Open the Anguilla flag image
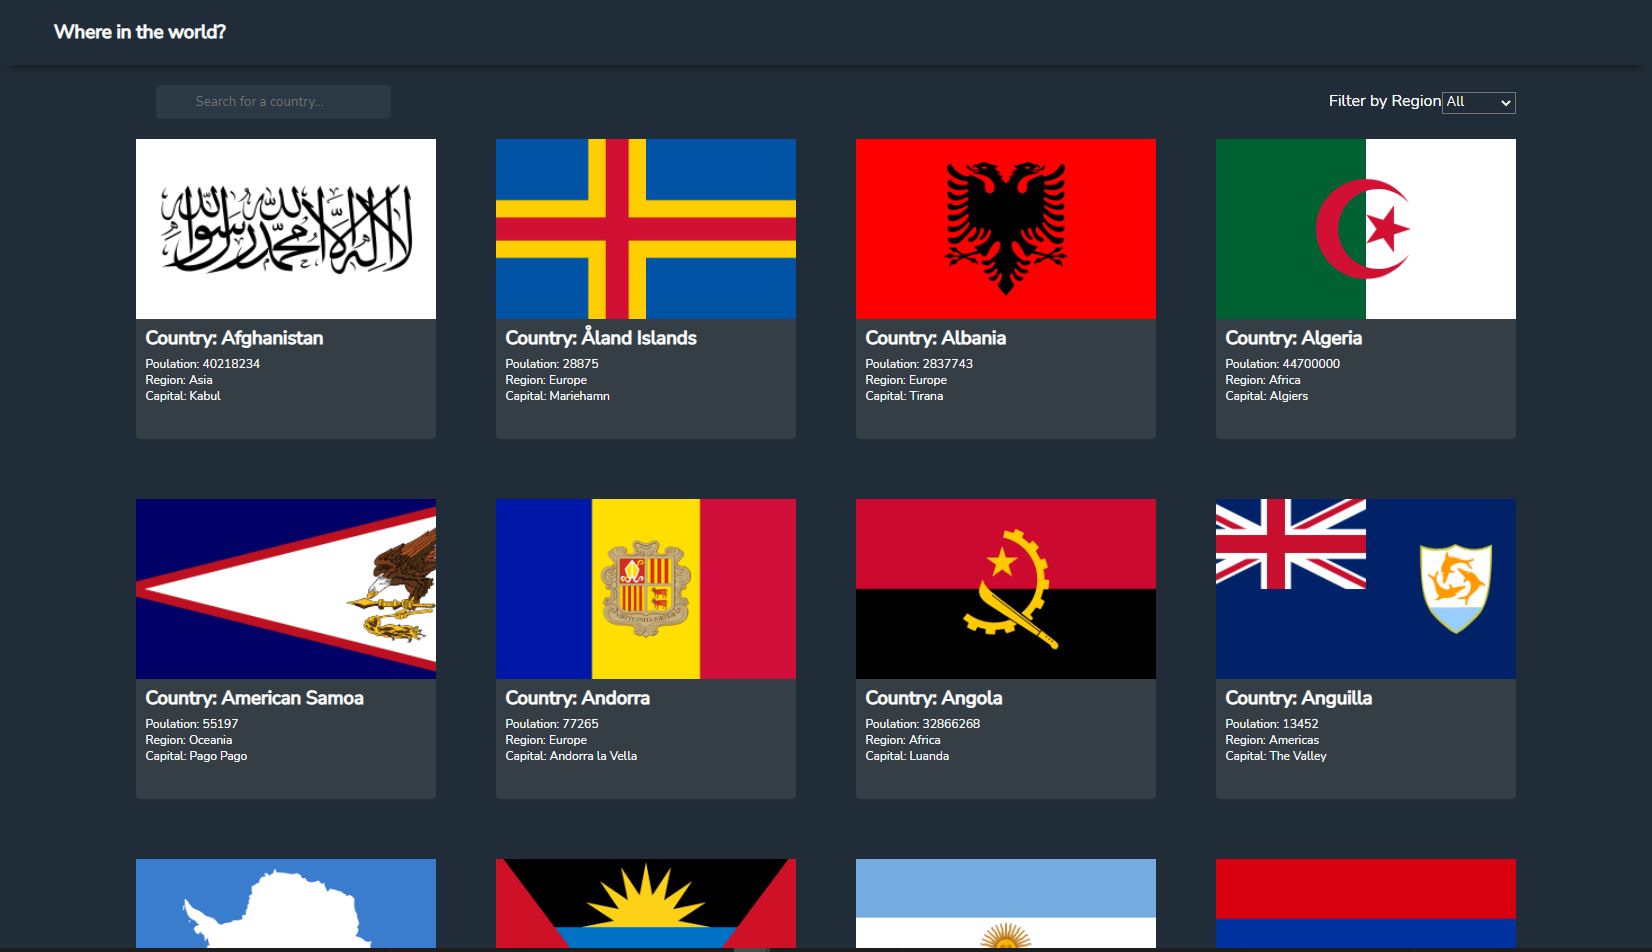The image size is (1652, 952). [x=1366, y=589]
